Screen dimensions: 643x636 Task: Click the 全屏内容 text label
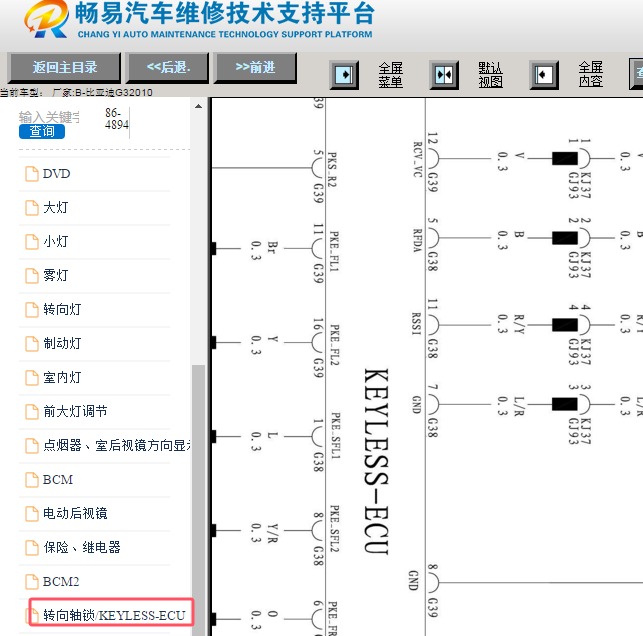[x=591, y=74]
